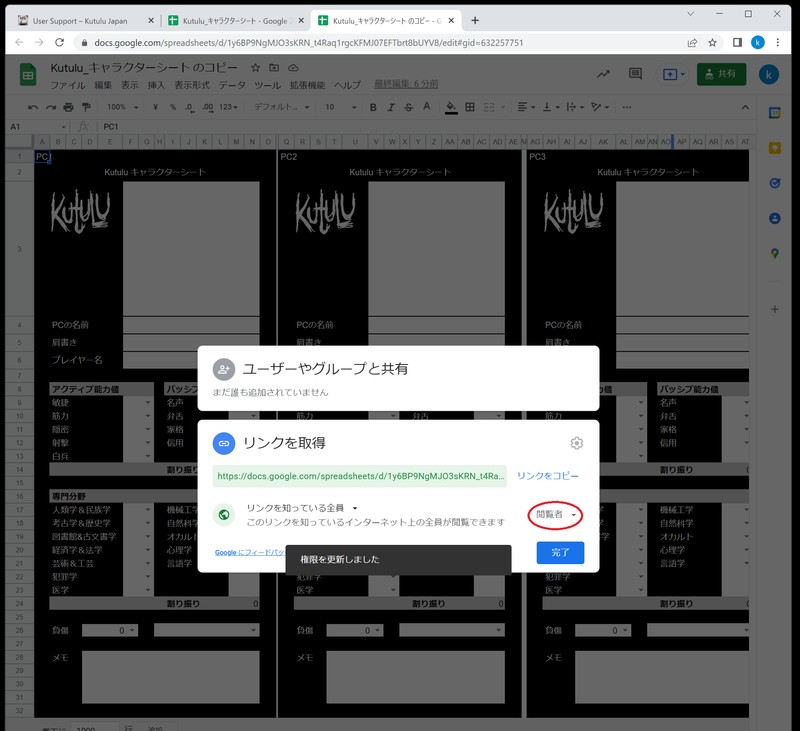800x731 pixels.
Task: Click the print icon in toolbar
Action: 68,107
